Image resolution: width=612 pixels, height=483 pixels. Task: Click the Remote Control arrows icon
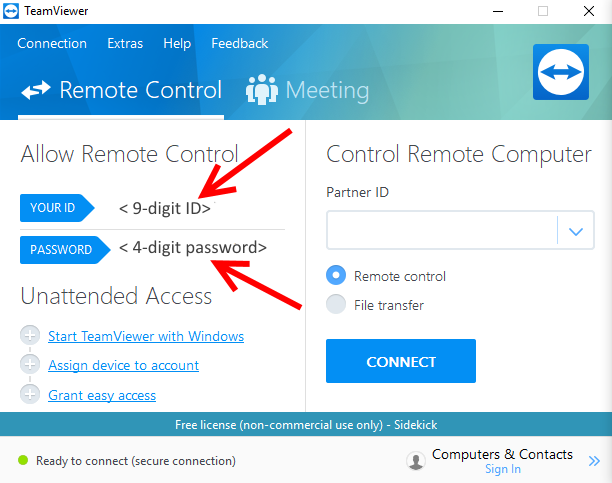pyautogui.click(x=36, y=90)
